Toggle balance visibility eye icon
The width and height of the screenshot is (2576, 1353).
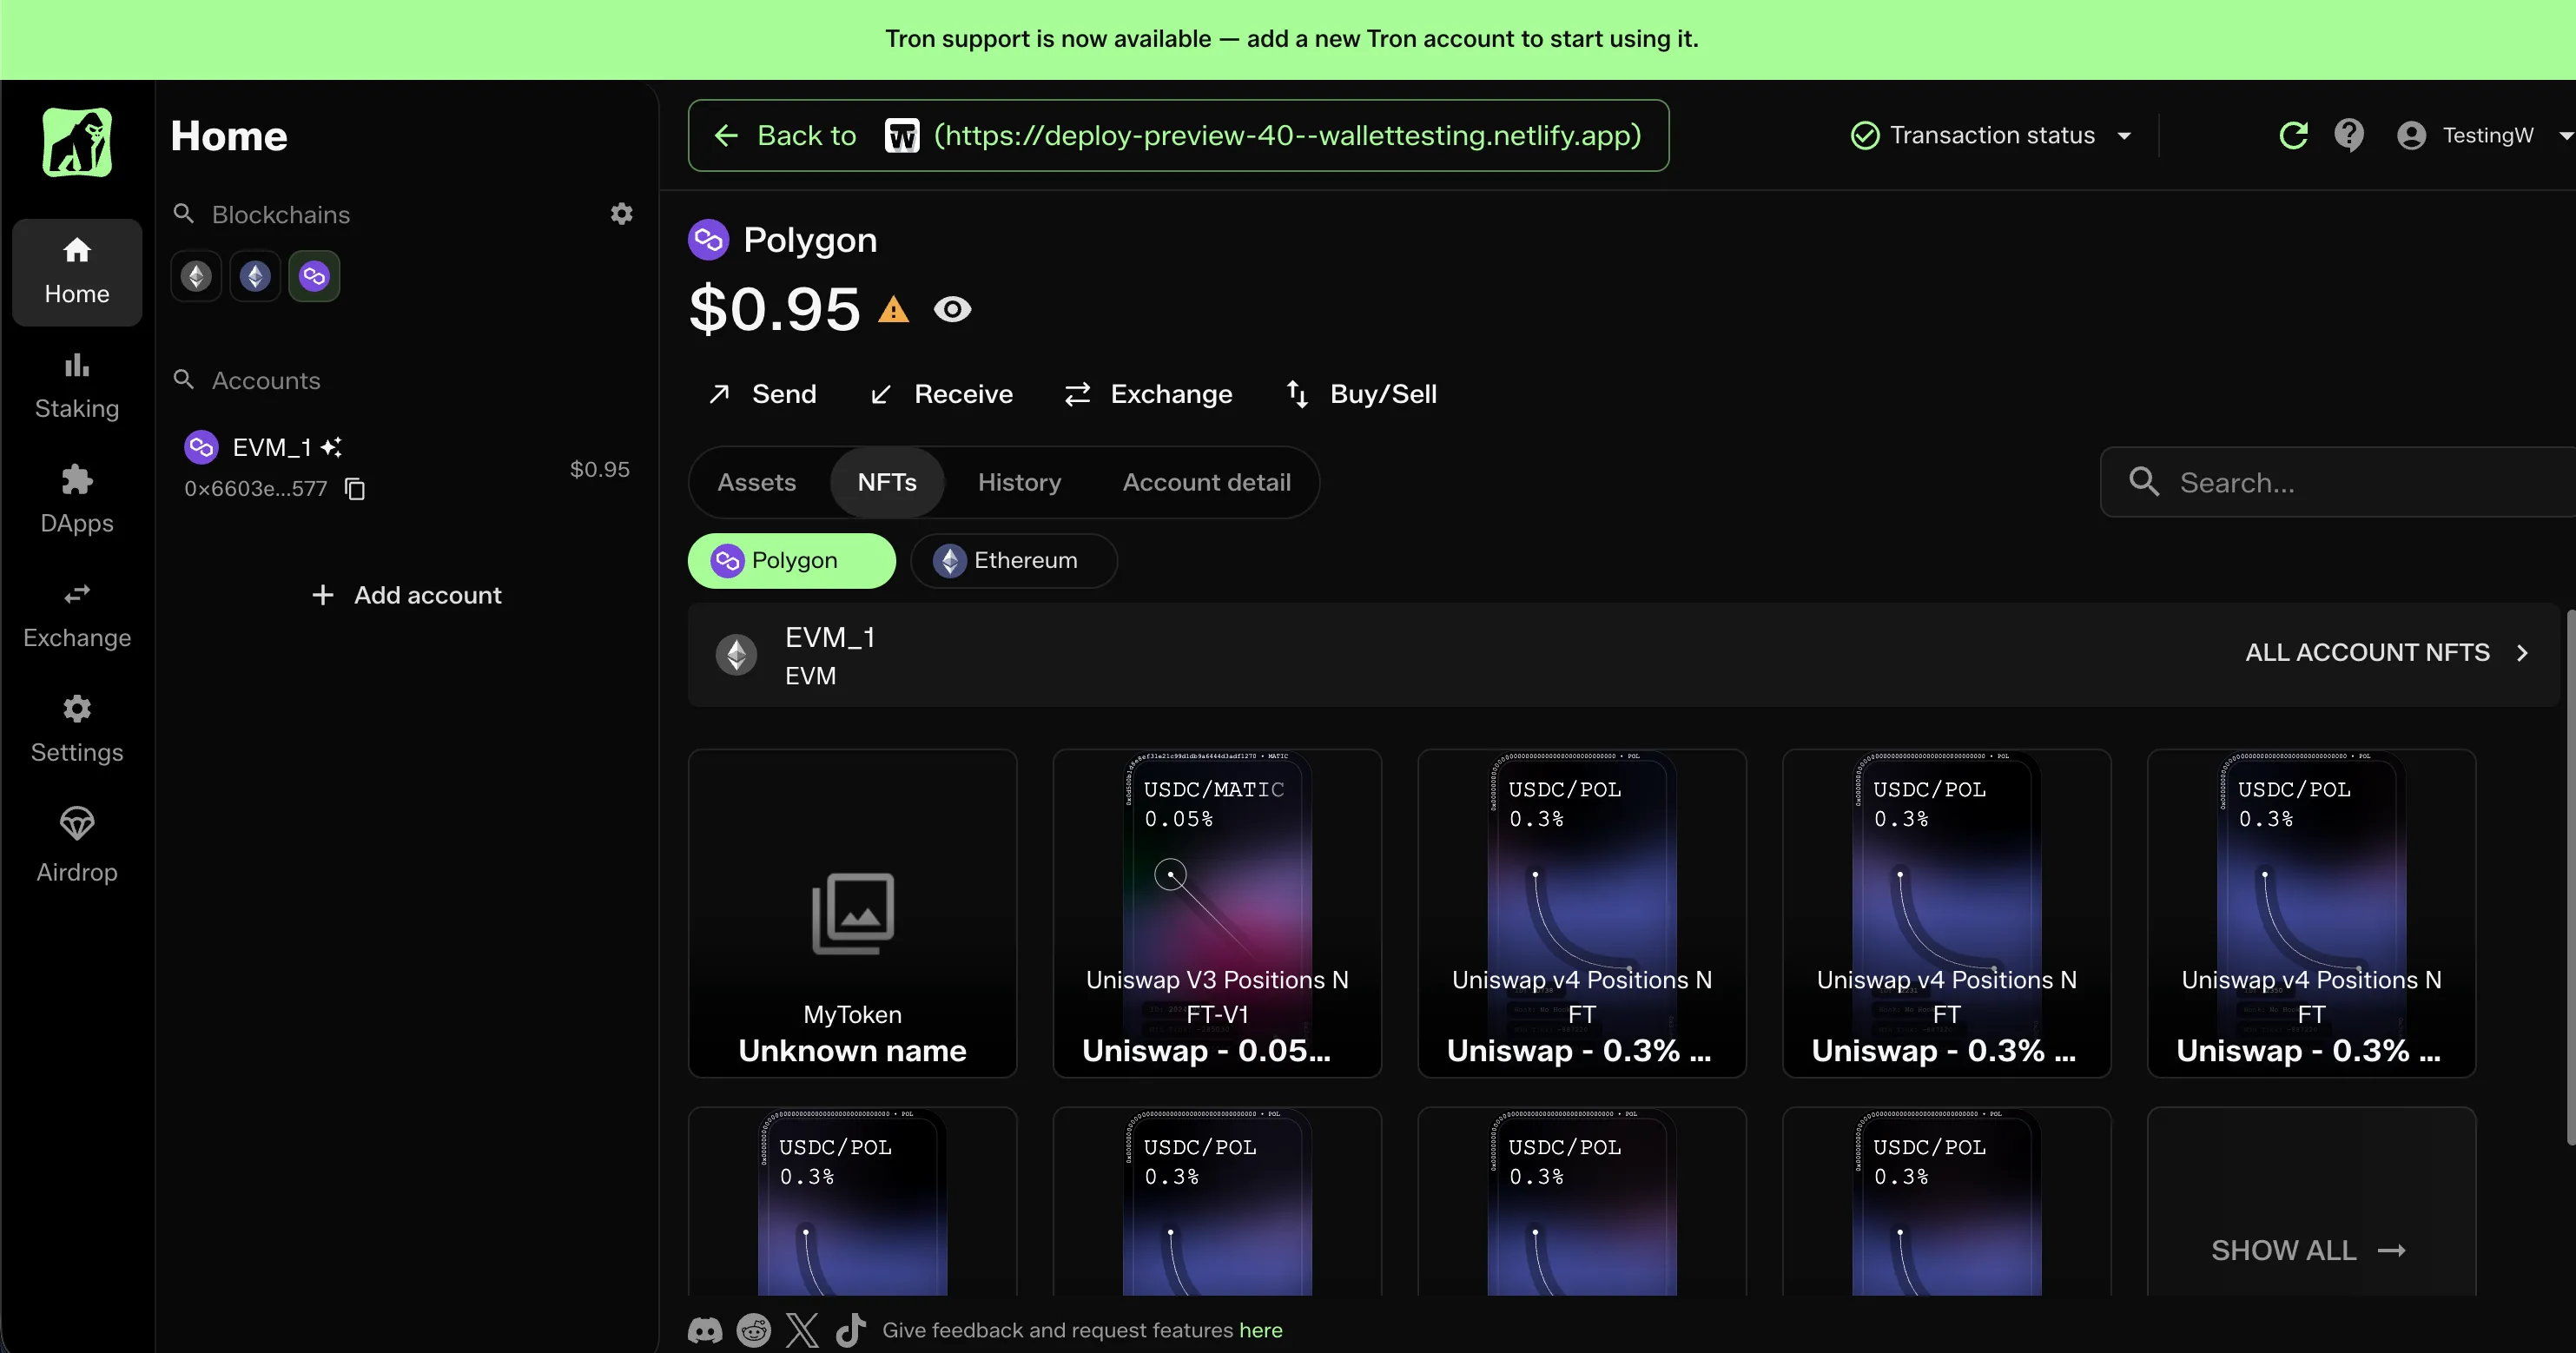point(952,310)
